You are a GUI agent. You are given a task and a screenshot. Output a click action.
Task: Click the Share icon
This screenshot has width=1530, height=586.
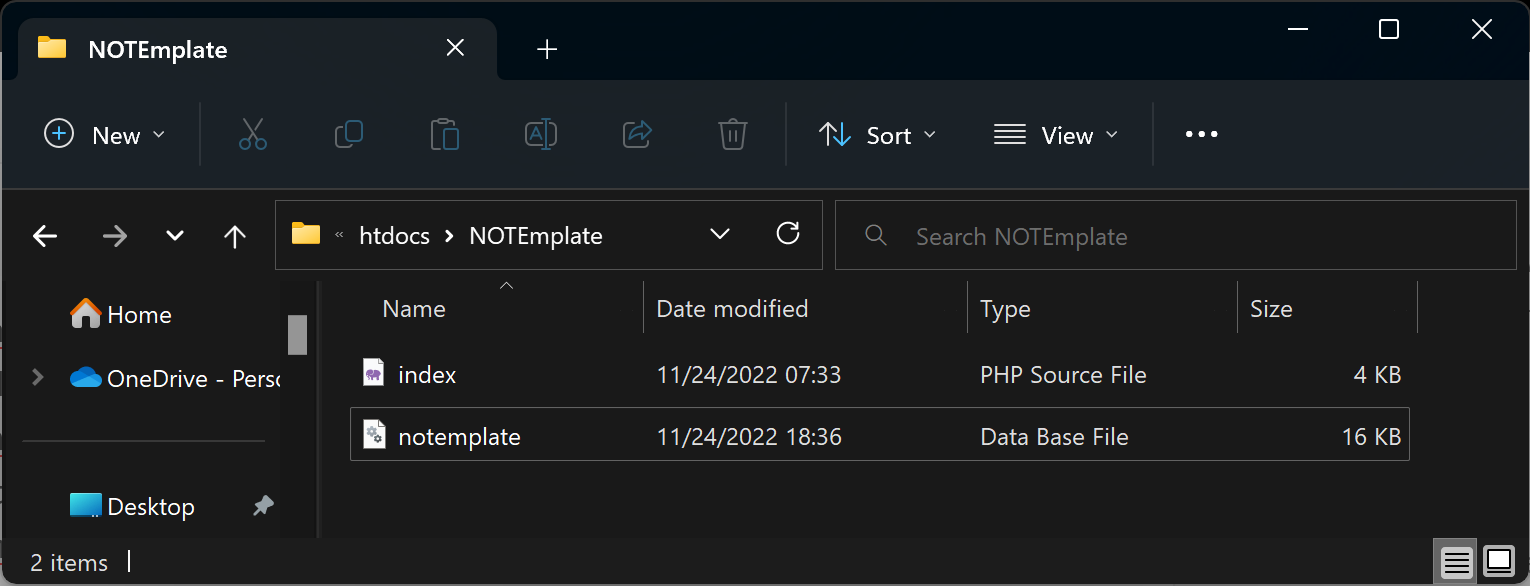pos(637,134)
